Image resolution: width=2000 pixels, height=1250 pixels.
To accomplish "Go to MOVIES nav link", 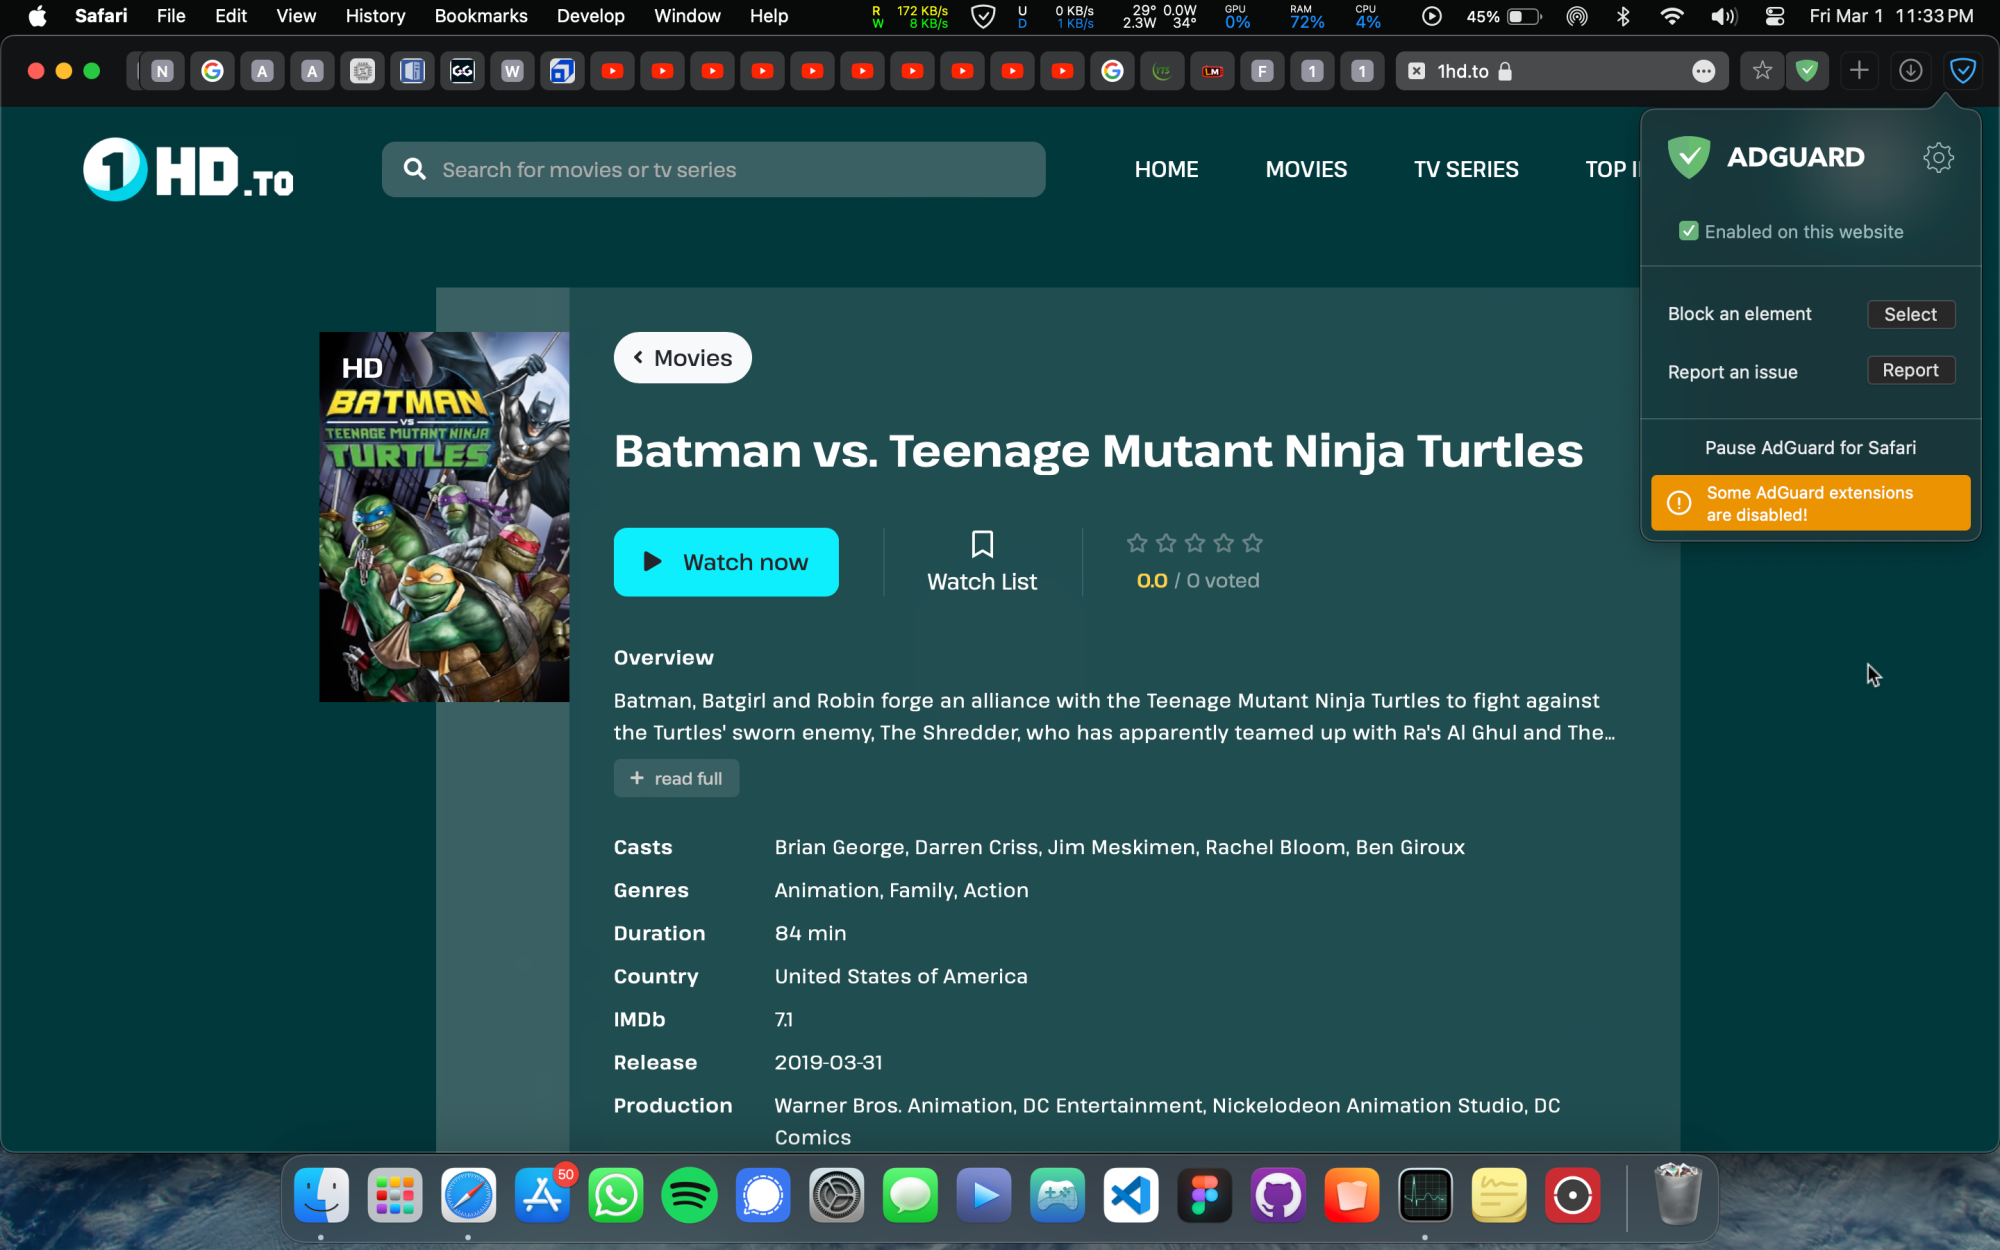I will pos(1306,169).
